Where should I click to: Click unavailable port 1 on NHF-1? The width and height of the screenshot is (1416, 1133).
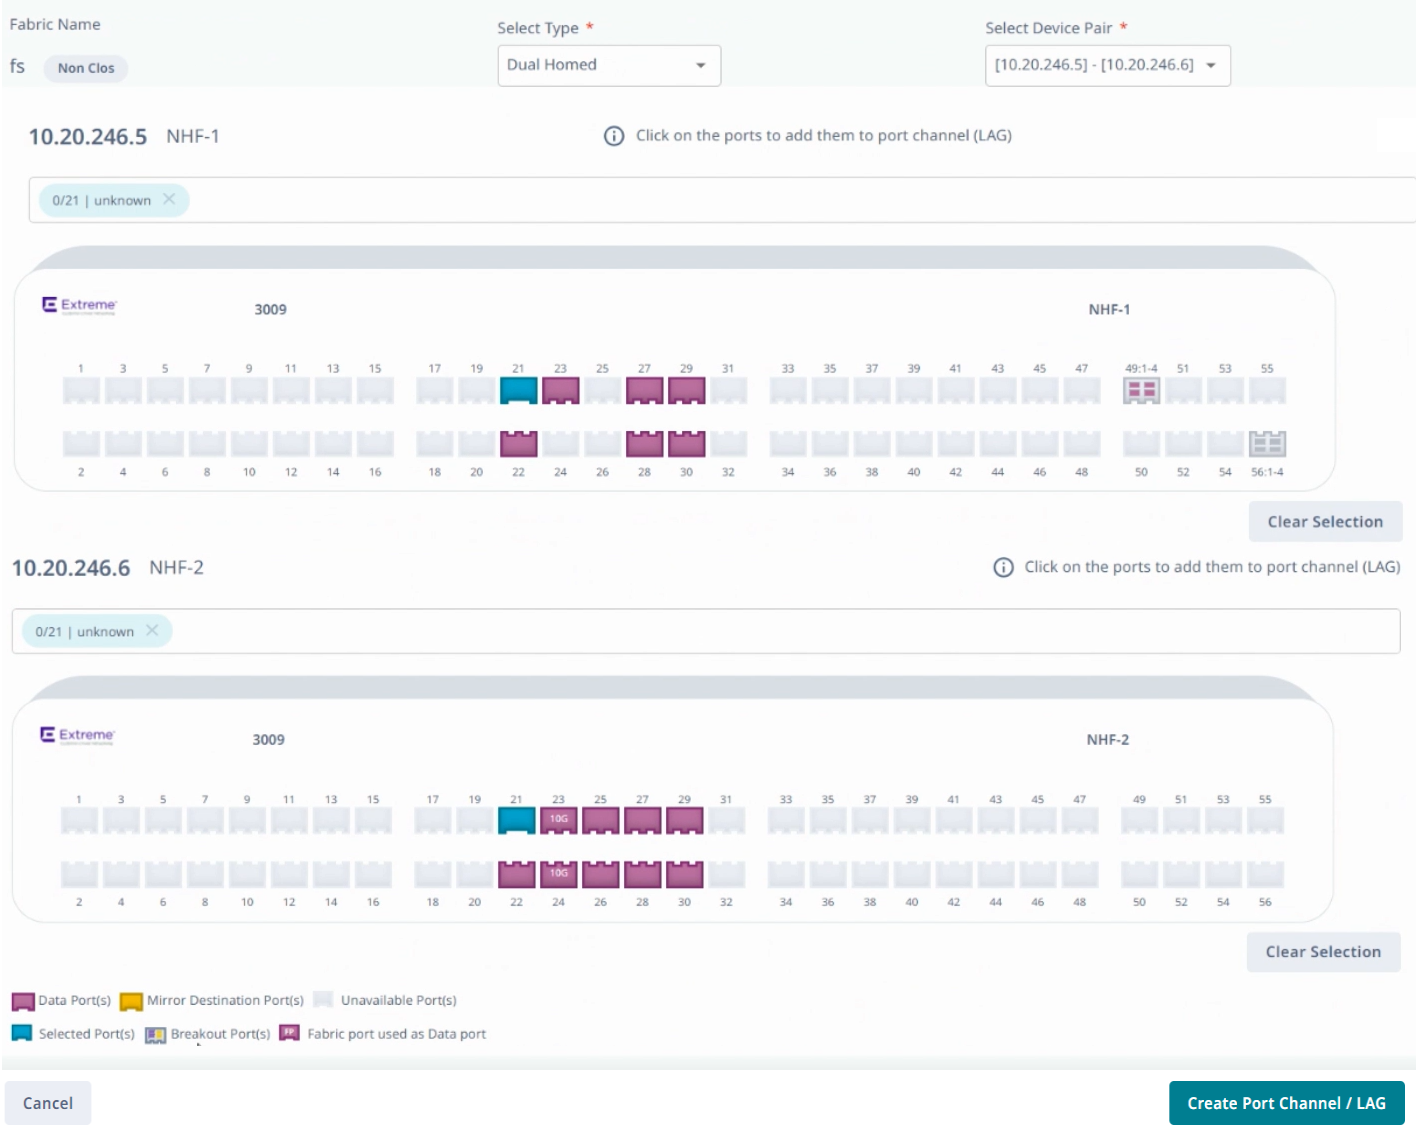[x=81, y=390]
